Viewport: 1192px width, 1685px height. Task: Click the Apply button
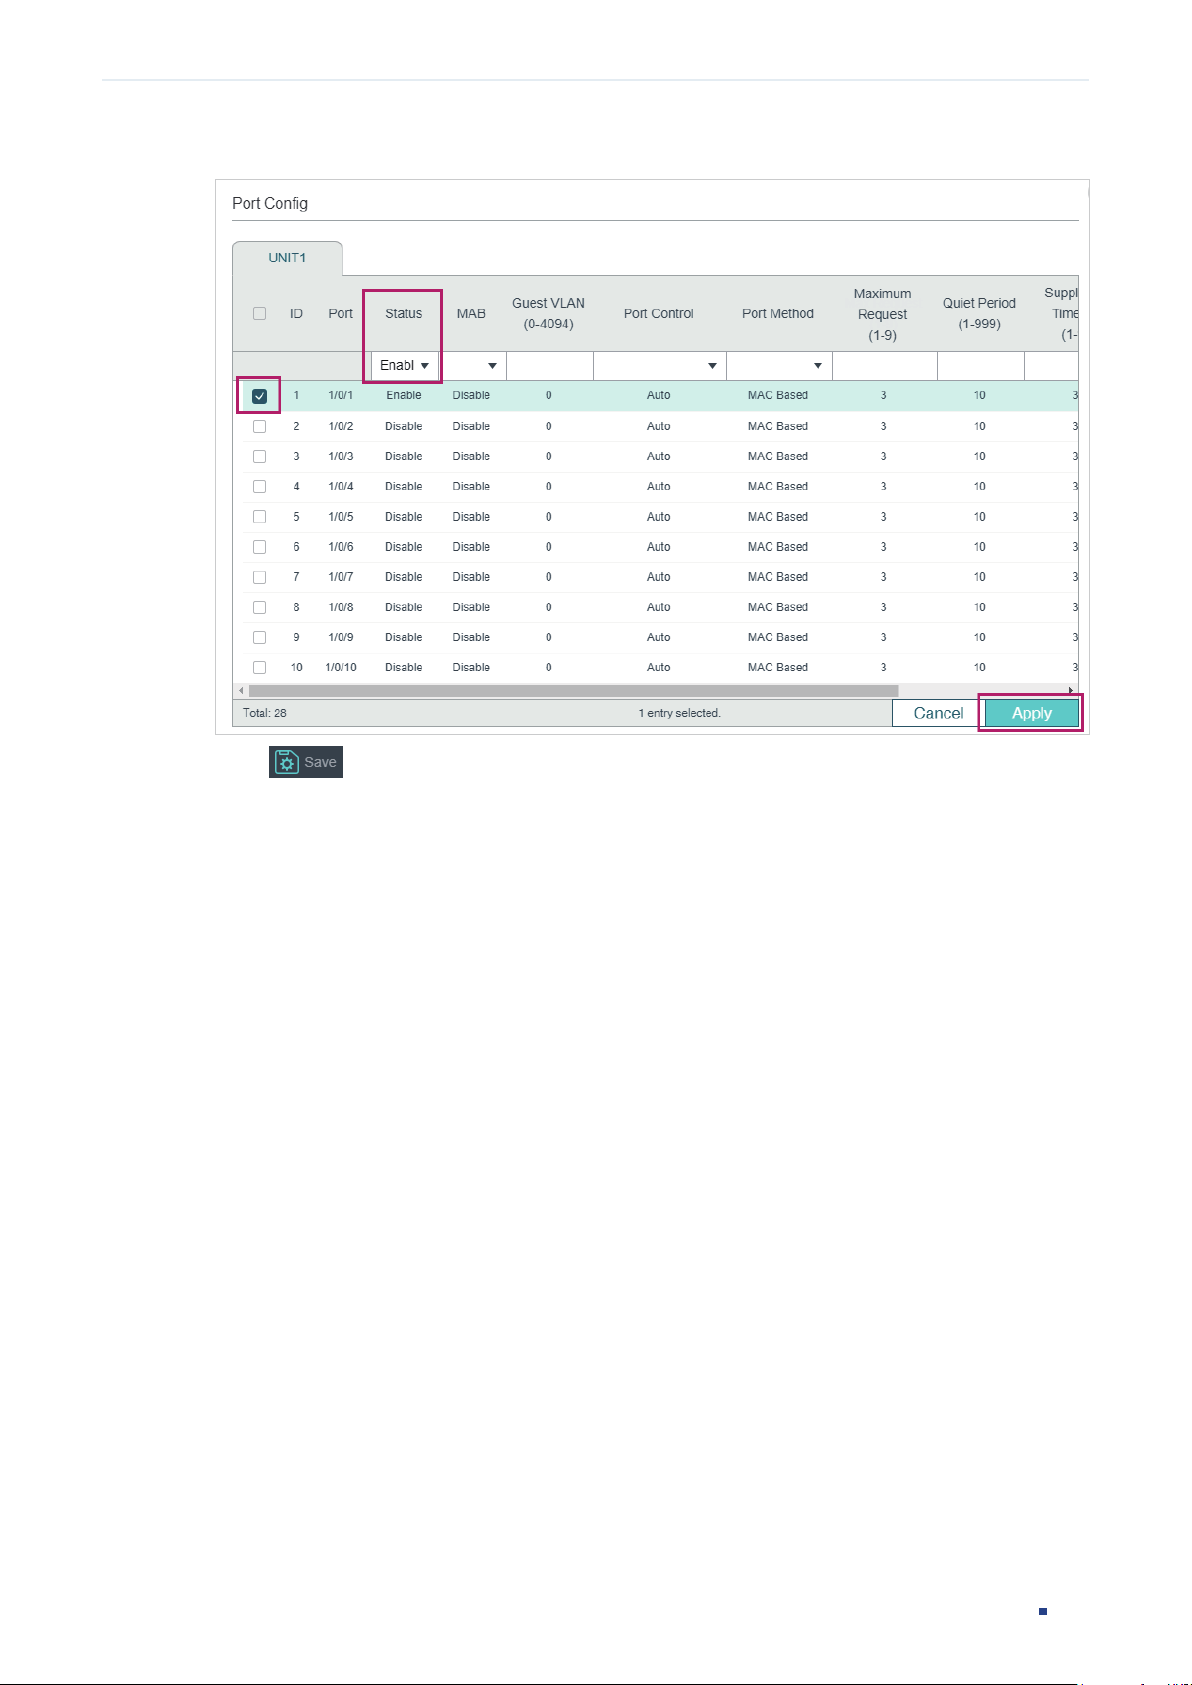point(1032,713)
